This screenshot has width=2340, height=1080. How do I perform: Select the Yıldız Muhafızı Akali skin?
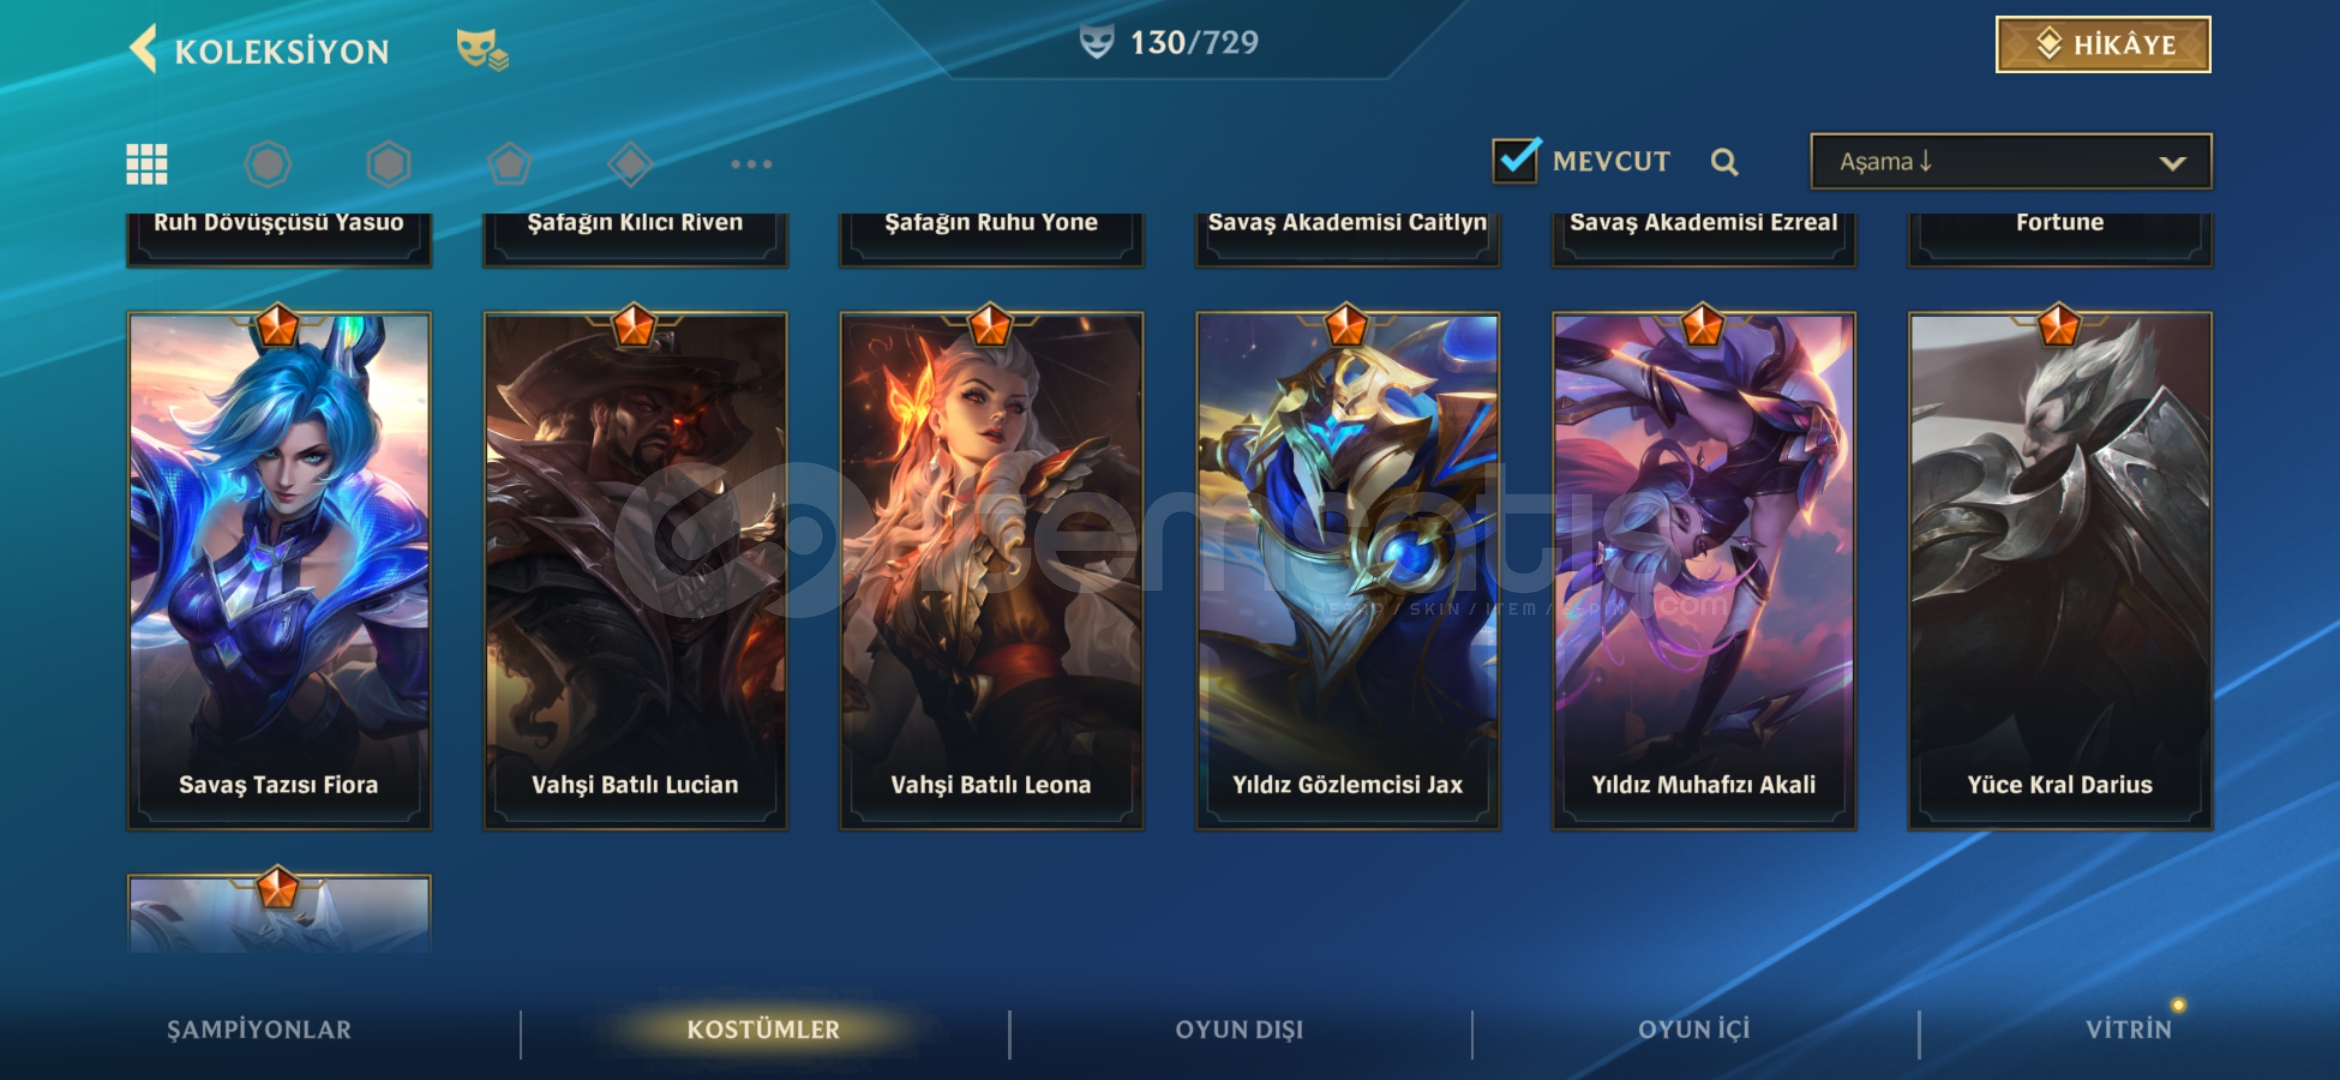tap(1704, 571)
